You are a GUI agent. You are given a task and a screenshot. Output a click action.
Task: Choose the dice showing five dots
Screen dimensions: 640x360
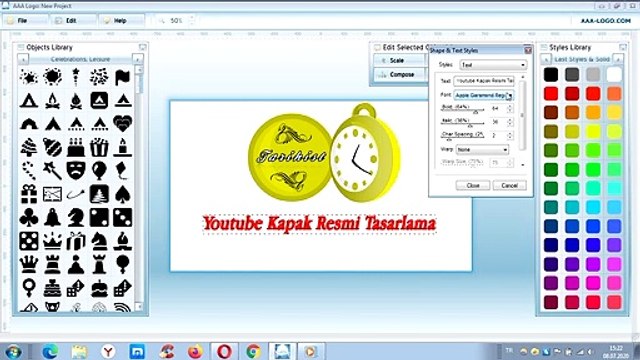(29, 241)
